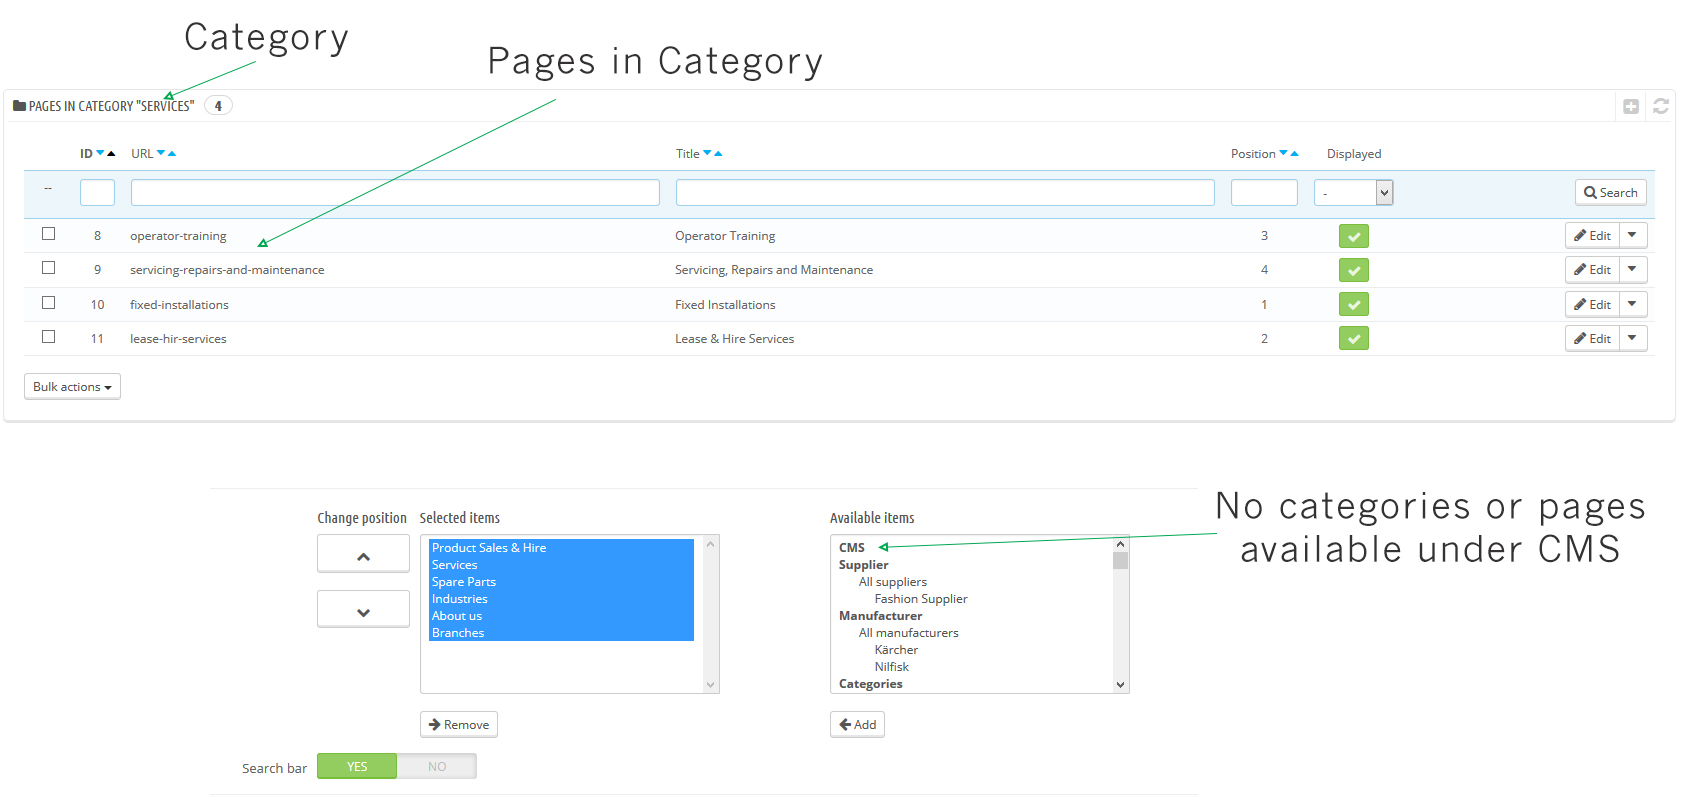This screenshot has width=1697, height=797.
Task: Click the fixed-installations URL cell
Action: point(179,305)
